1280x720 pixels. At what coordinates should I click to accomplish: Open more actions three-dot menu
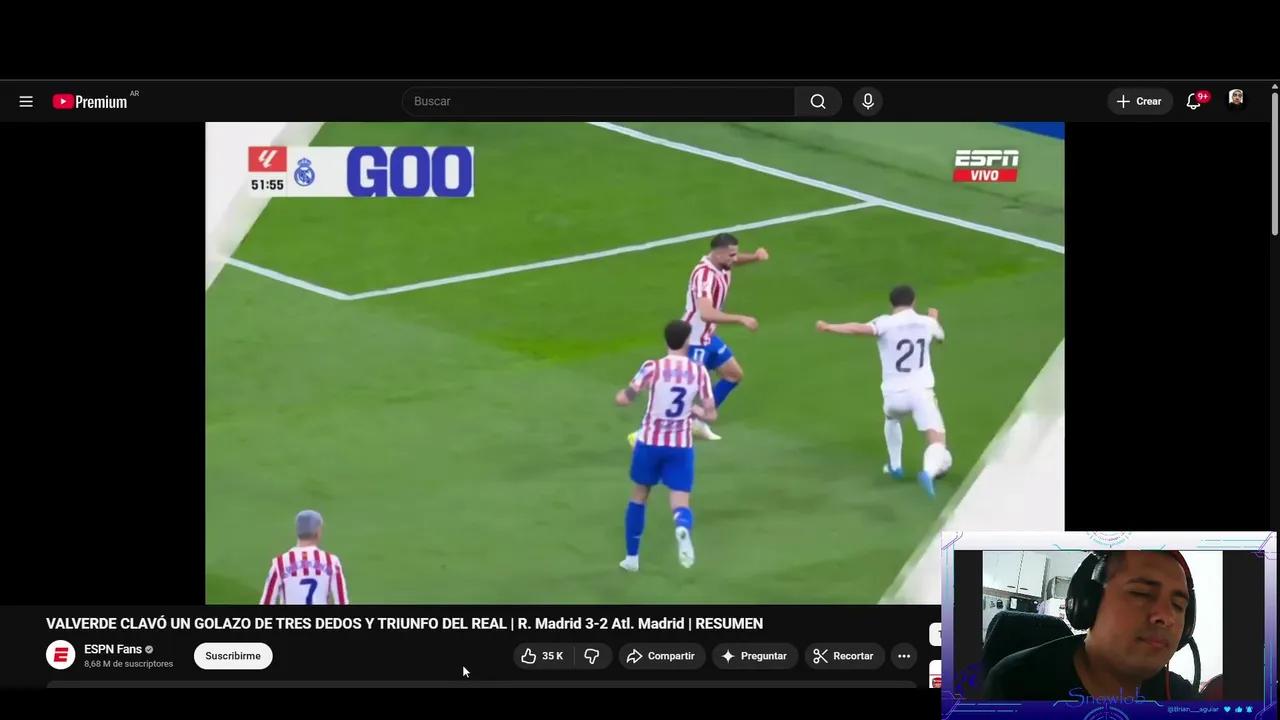pyautogui.click(x=904, y=656)
